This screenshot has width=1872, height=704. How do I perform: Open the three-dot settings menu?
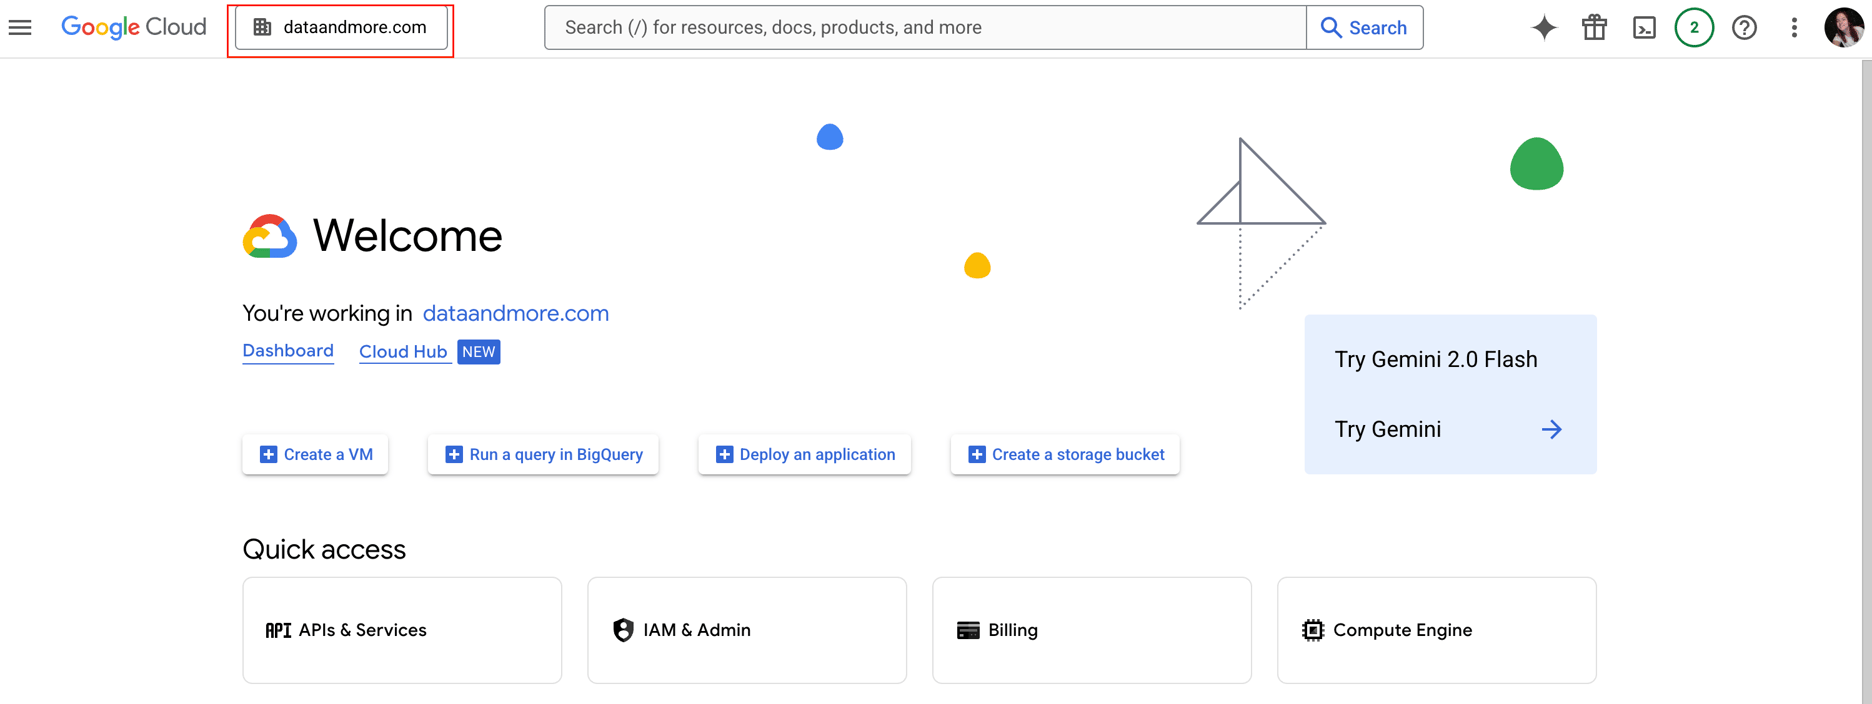(1794, 28)
